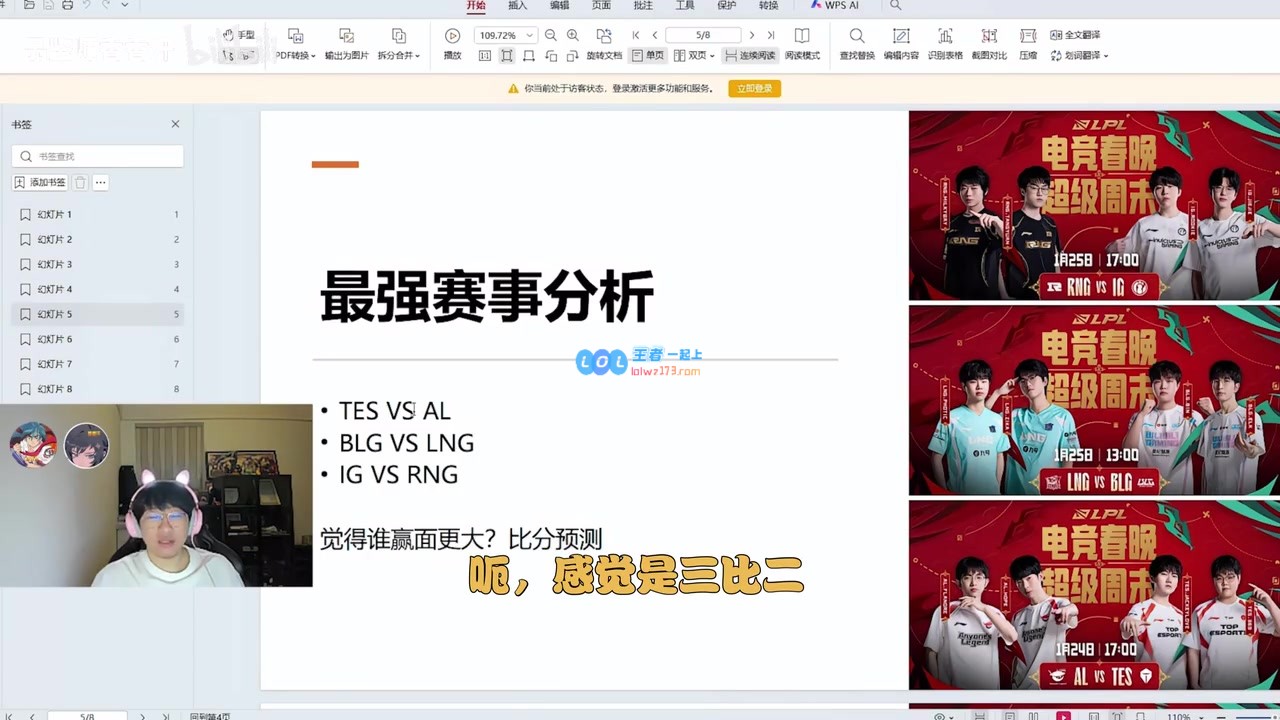Click the 书签查找 bookmark search field
The width and height of the screenshot is (1280, 720).
[x=98, y=156]
